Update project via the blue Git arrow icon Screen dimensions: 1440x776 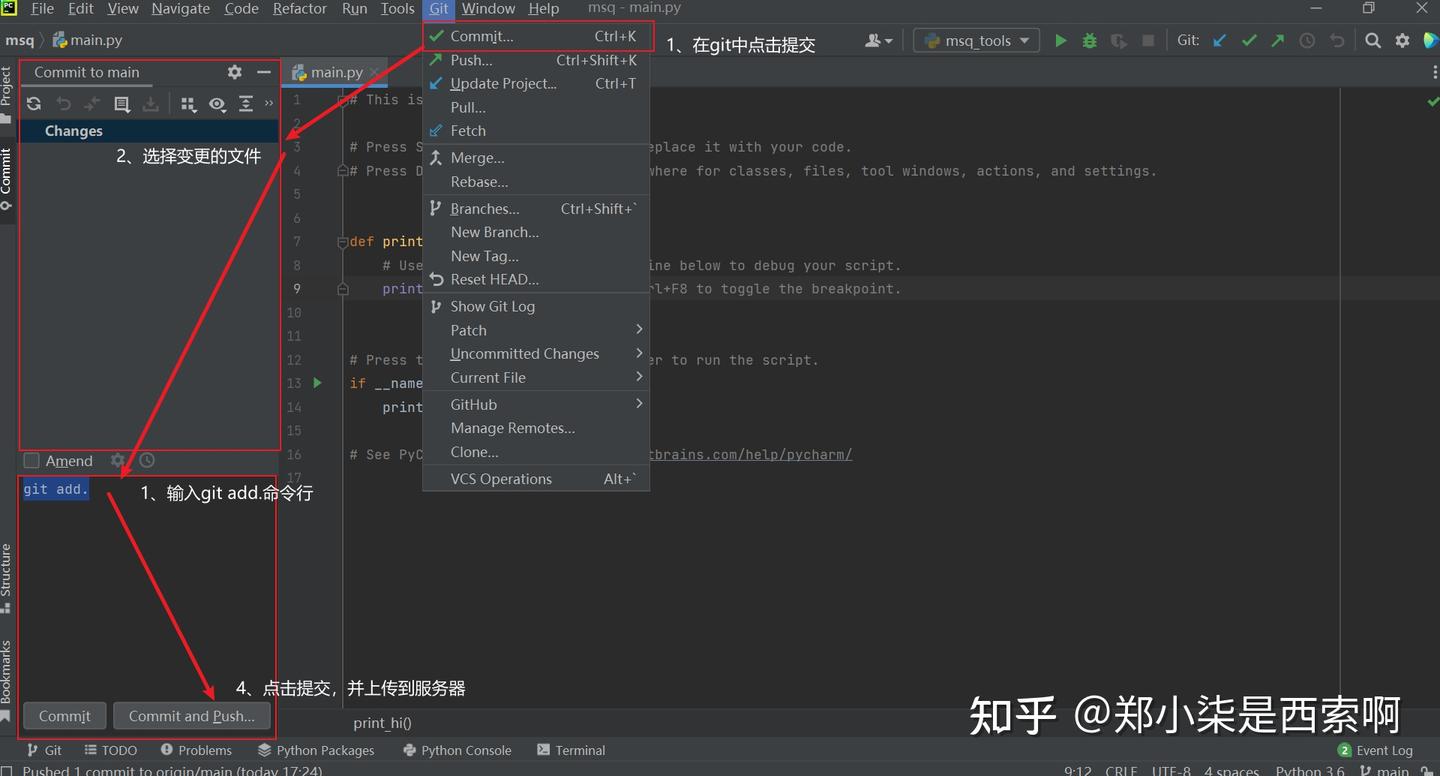(1221, 40)
